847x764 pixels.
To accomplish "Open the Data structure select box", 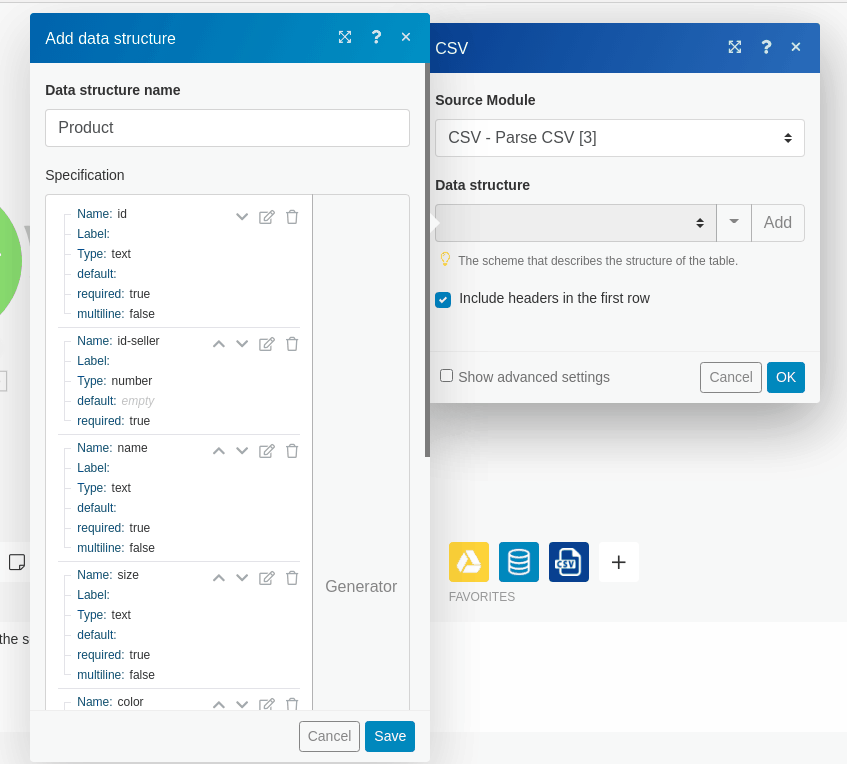I will pos(575,223).
